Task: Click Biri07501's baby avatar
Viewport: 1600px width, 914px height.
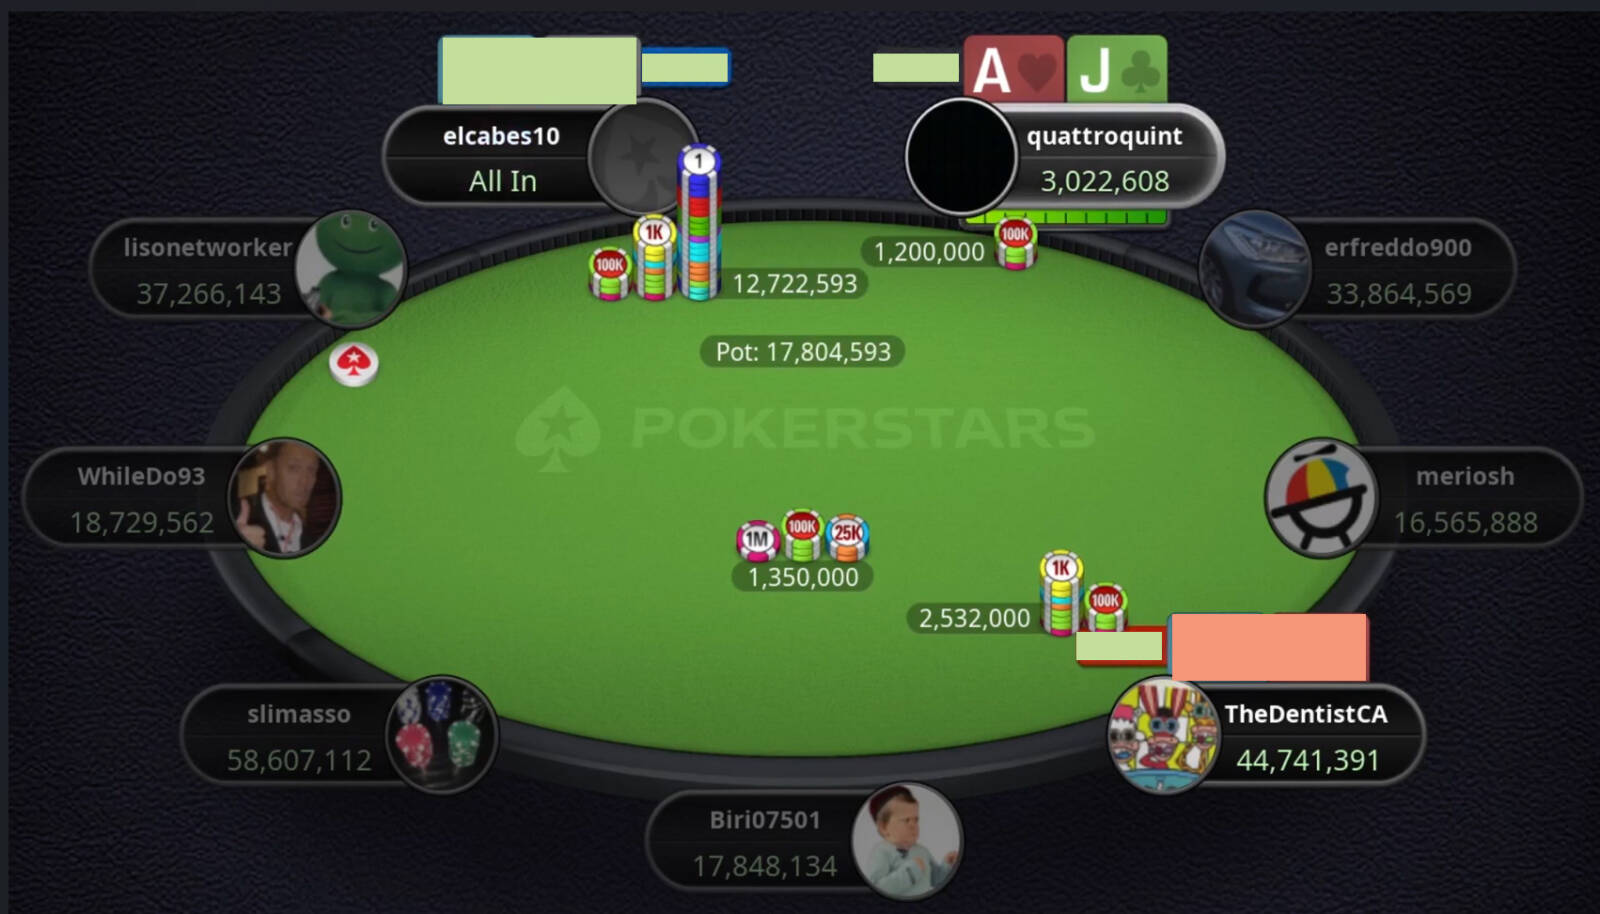Action: (x=907, y=840)
